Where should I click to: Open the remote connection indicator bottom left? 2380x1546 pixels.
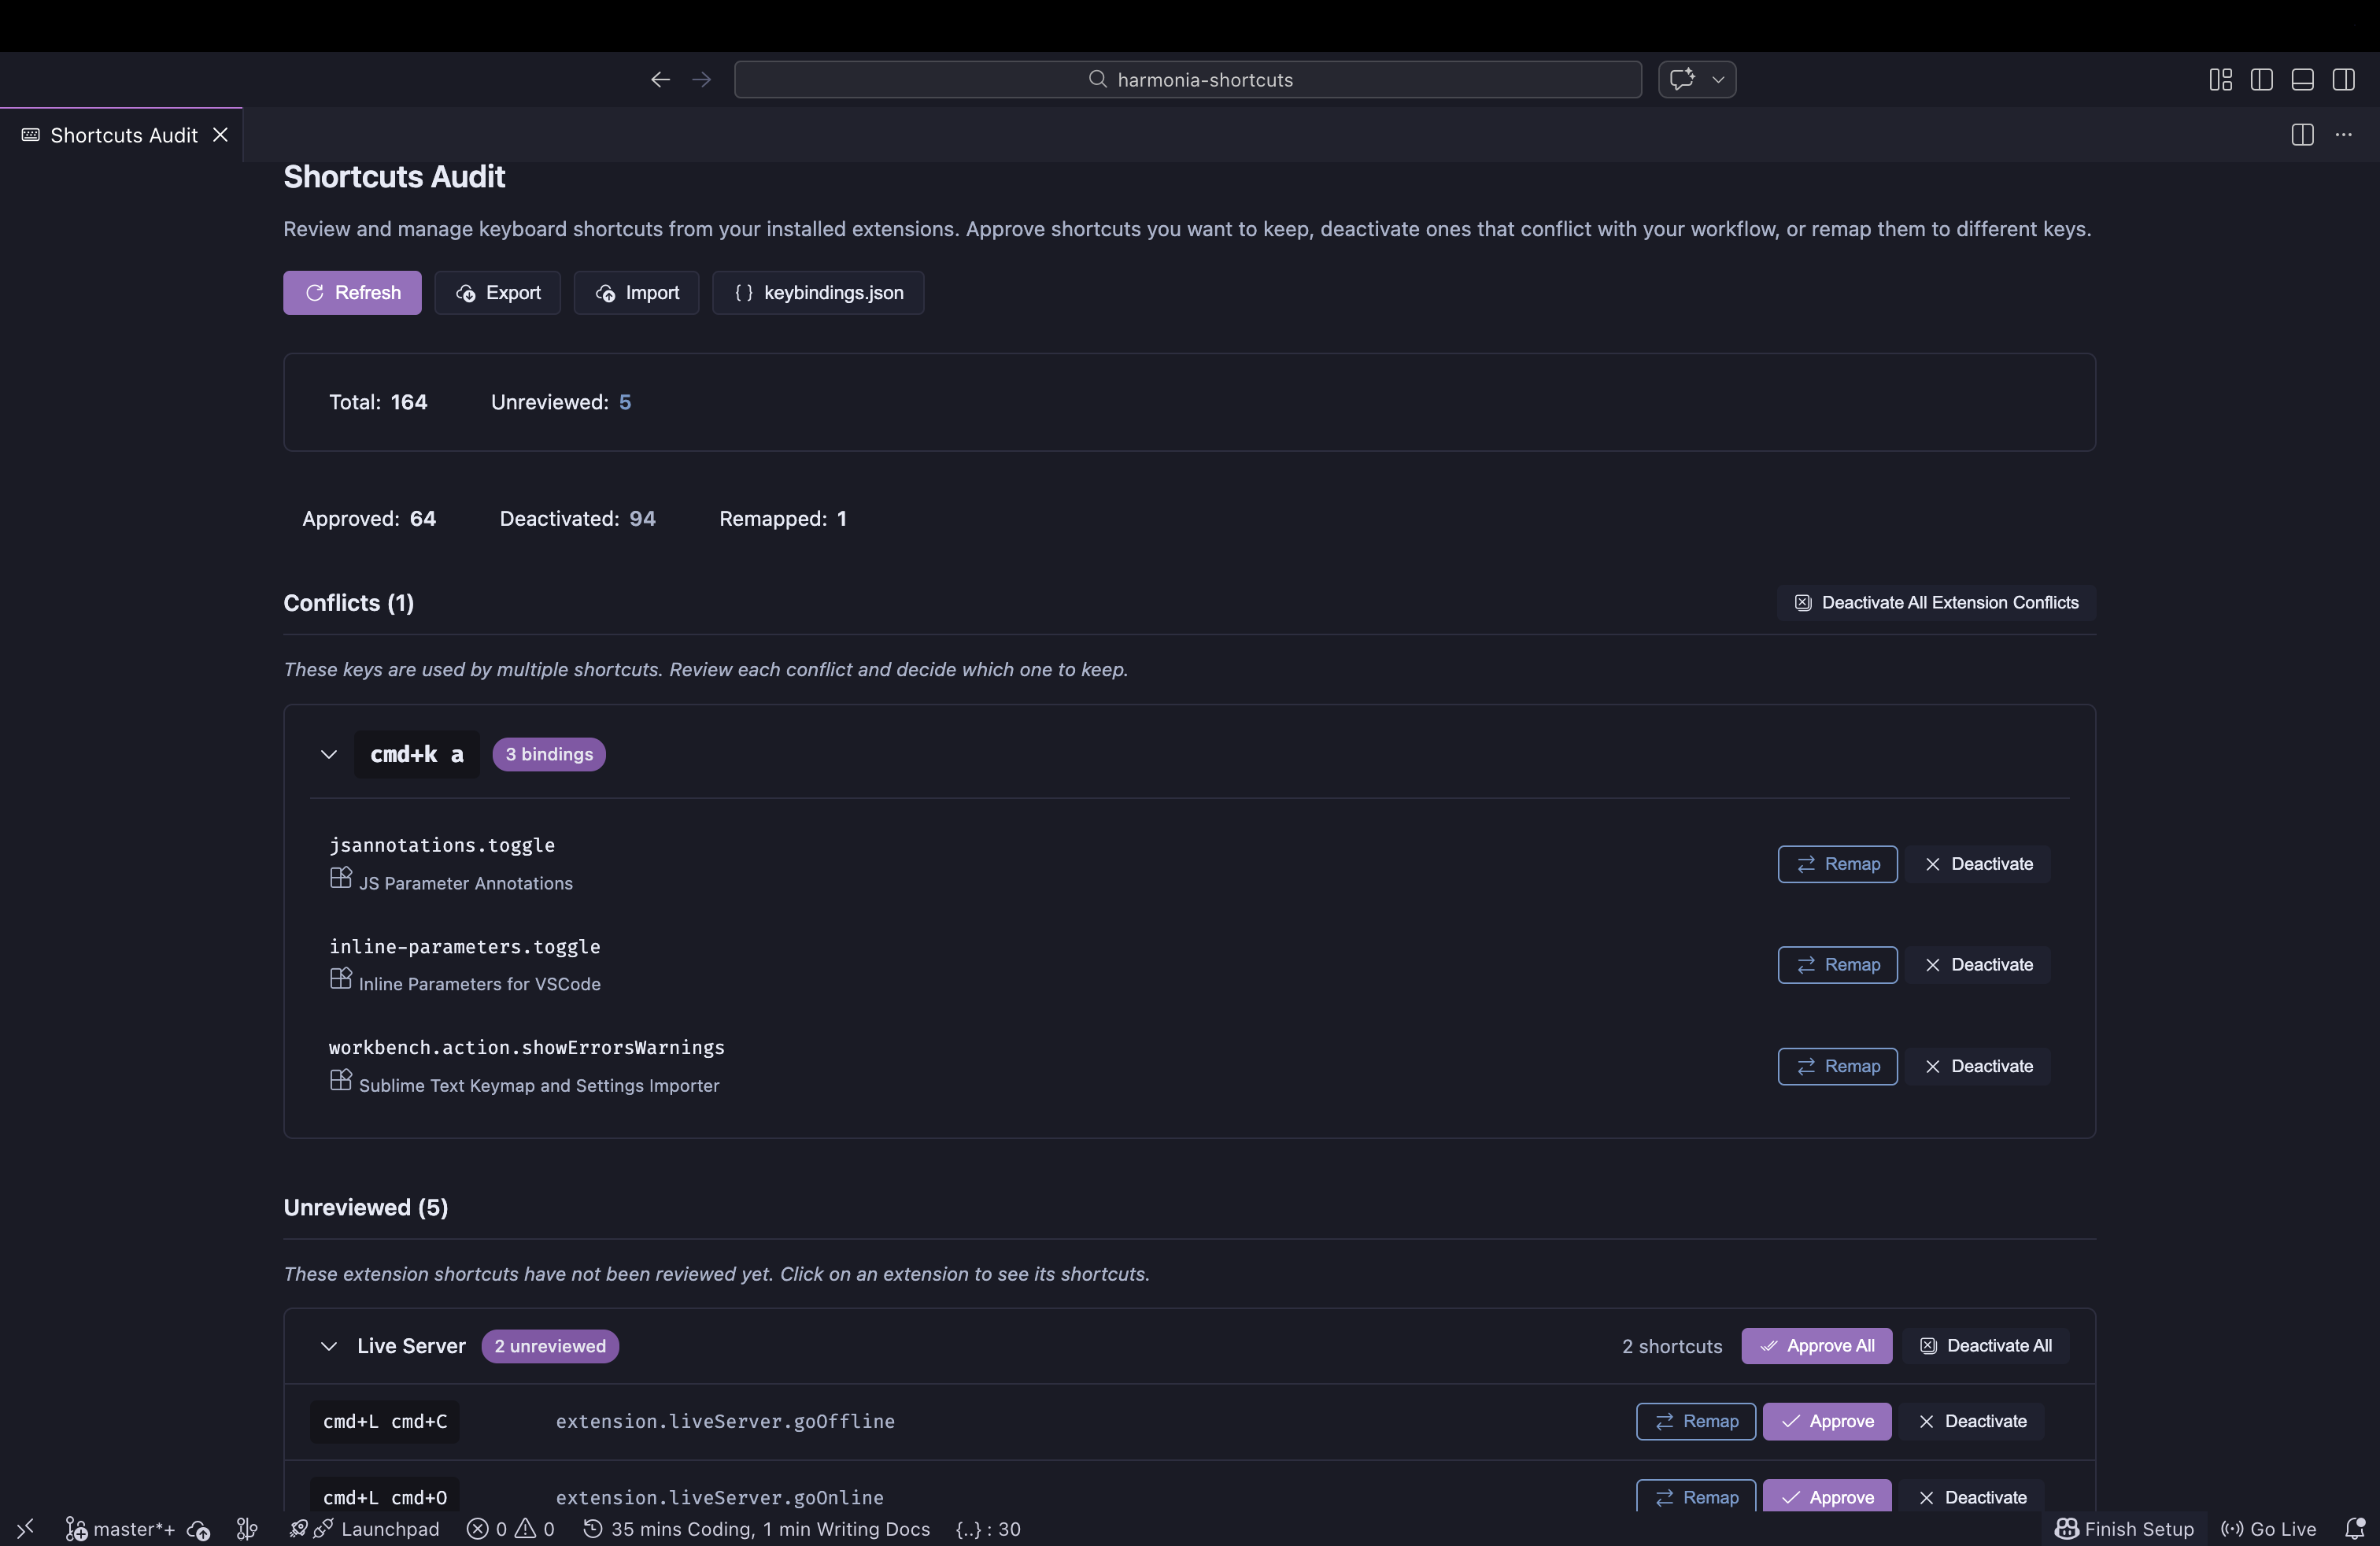pos(25,1529)
